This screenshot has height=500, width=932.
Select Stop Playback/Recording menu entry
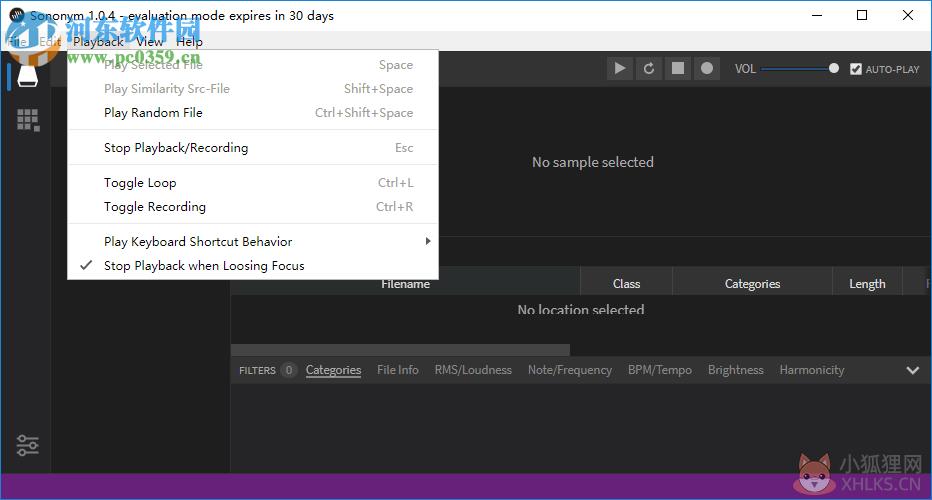coord(253,147)
